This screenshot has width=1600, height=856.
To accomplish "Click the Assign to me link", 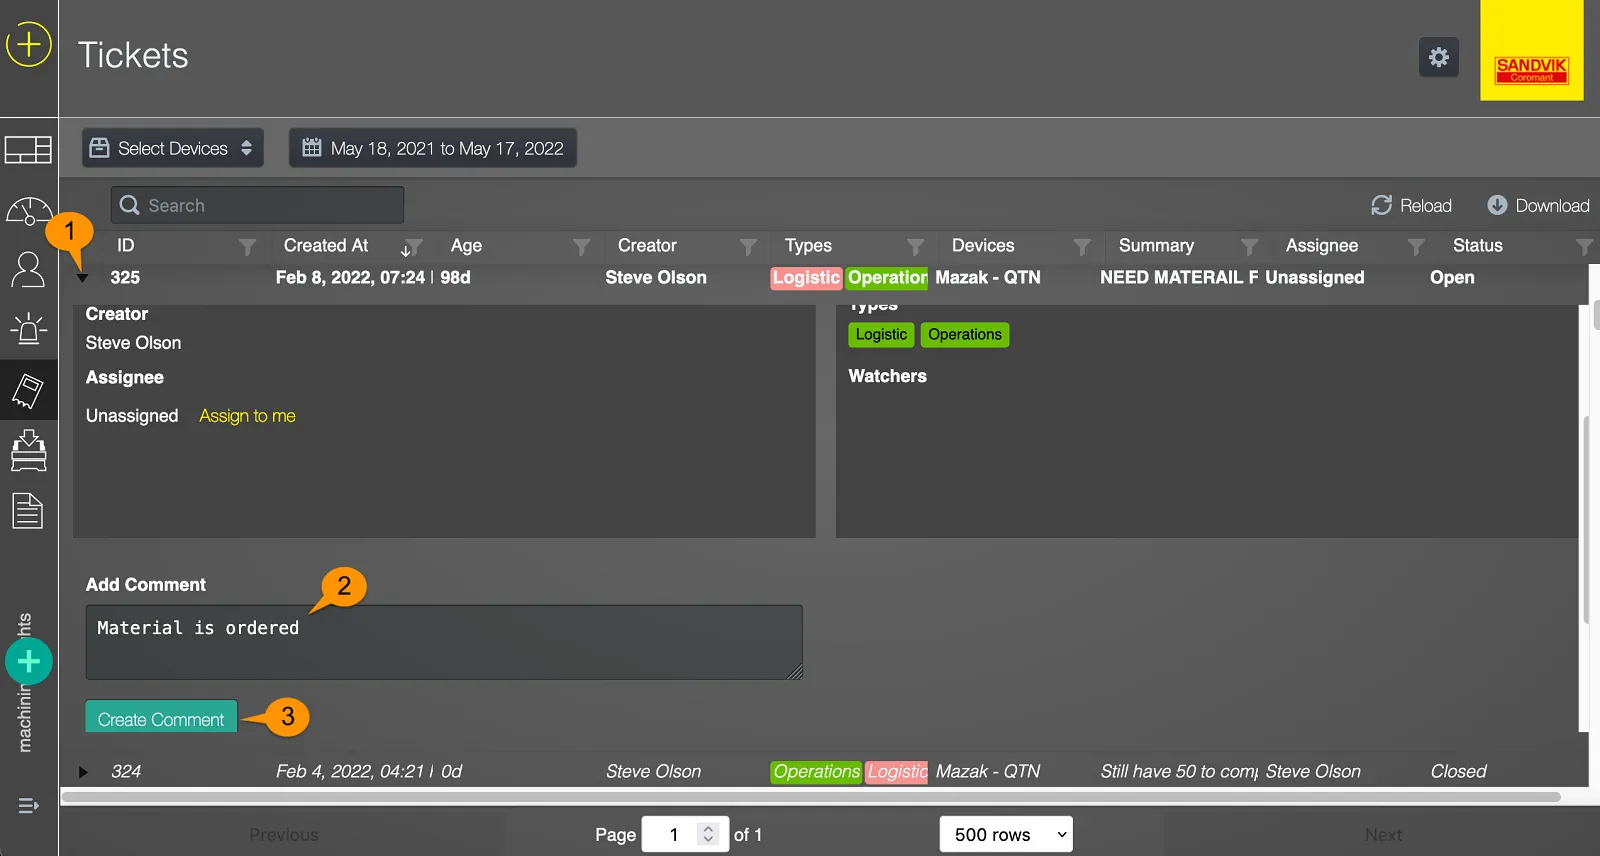I will [247, 416].
